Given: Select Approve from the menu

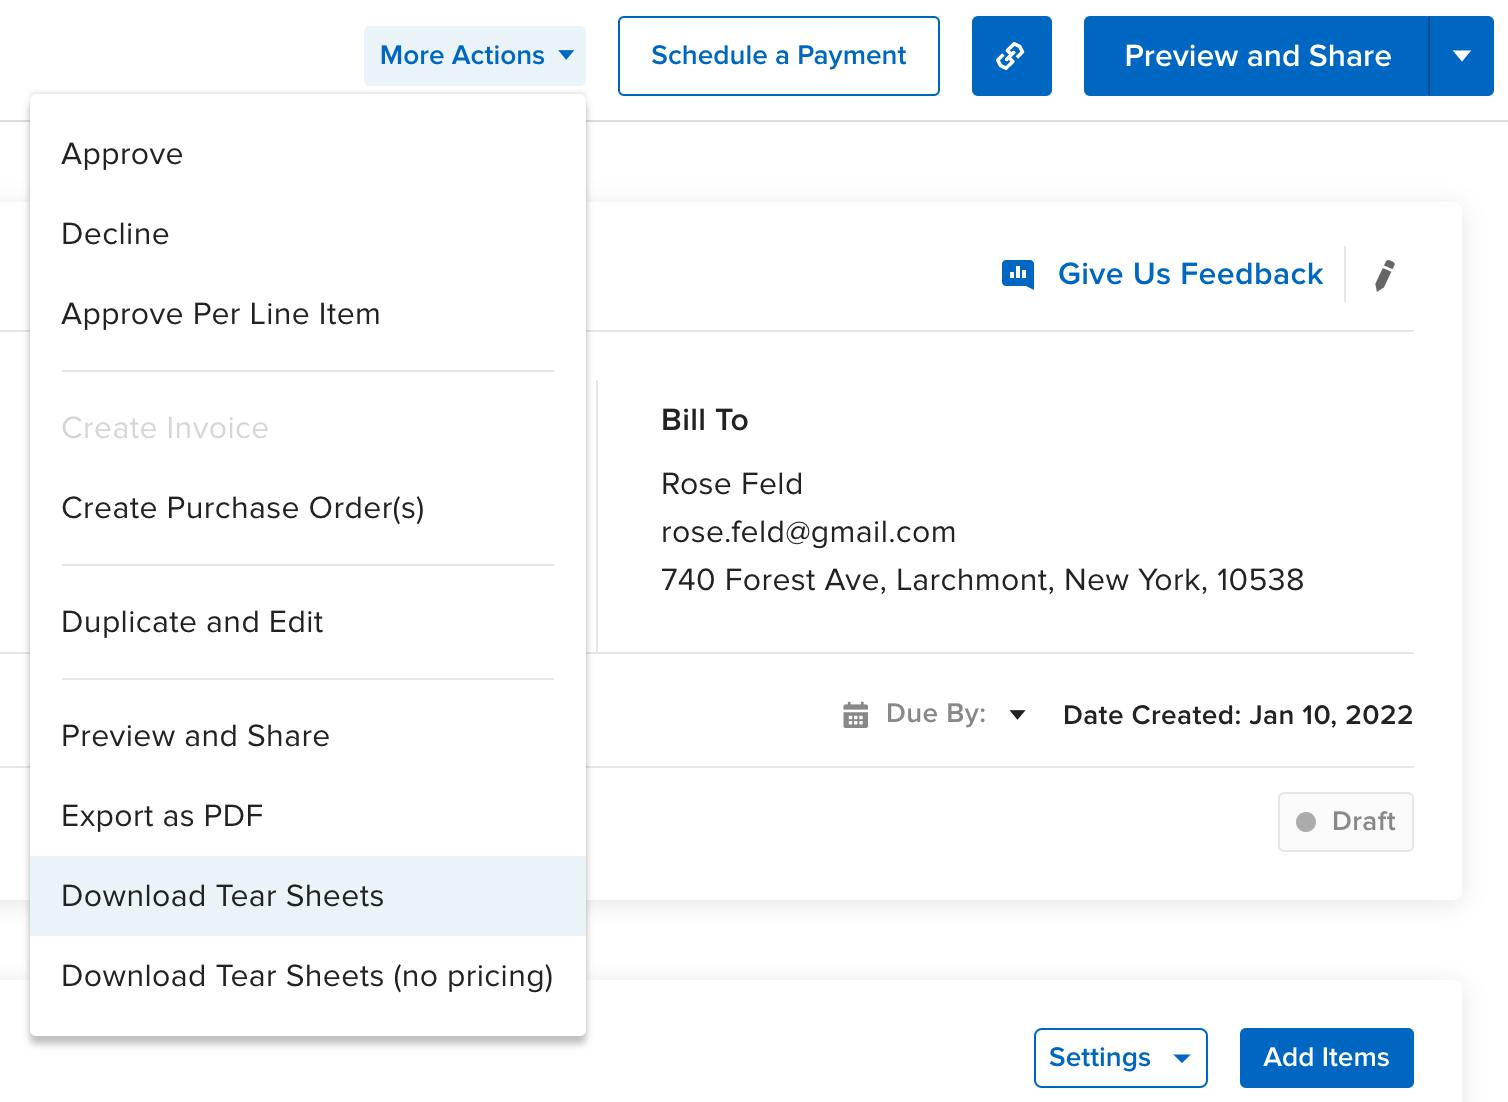Looking at the screenshot, I should tap(122, 154).
